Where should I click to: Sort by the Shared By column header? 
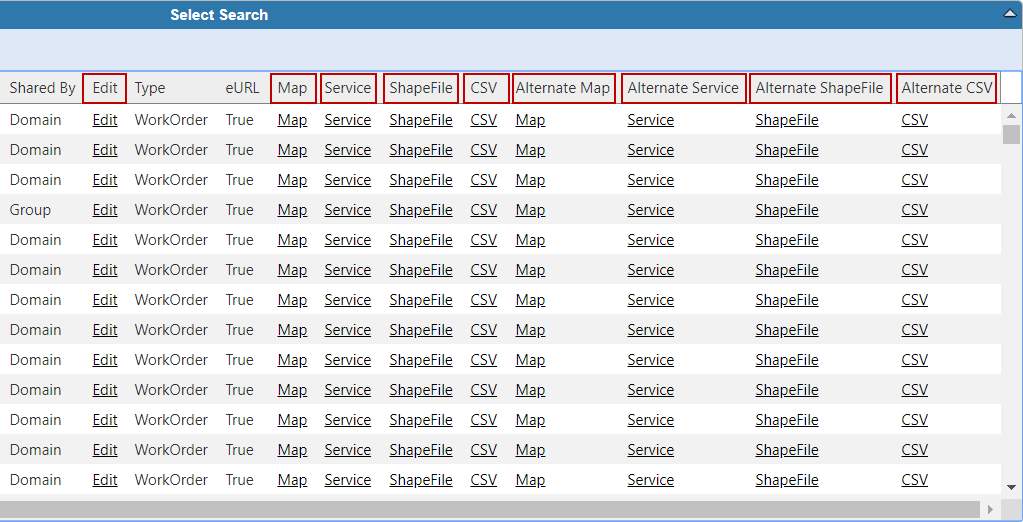tap(42, 88)
